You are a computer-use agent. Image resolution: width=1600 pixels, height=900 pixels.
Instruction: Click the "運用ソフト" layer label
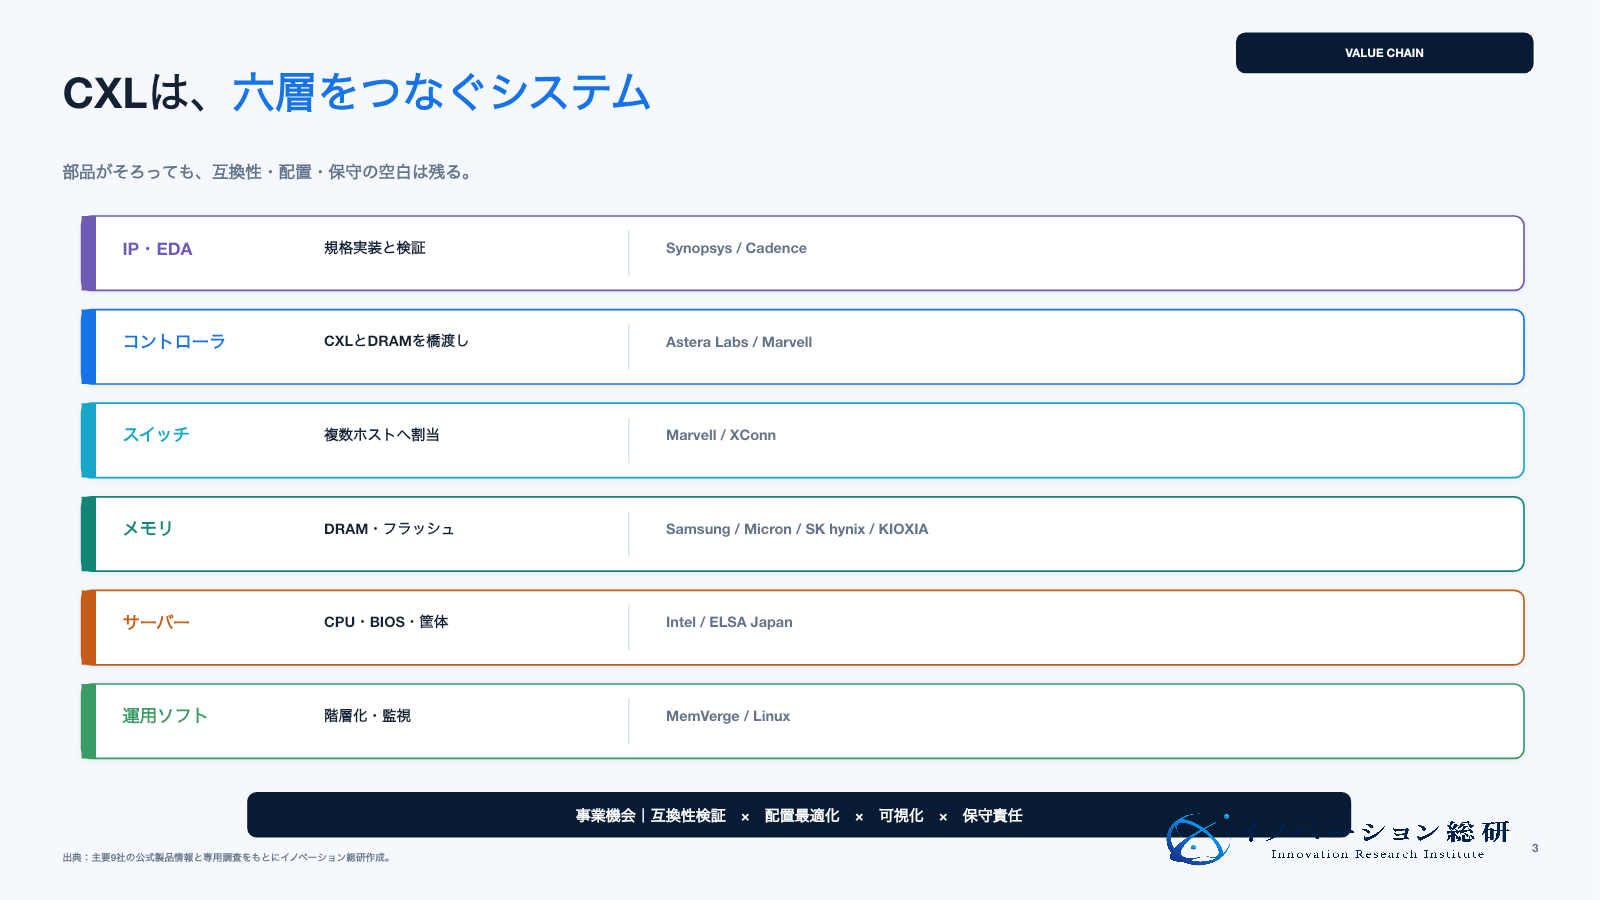[165, 716]
